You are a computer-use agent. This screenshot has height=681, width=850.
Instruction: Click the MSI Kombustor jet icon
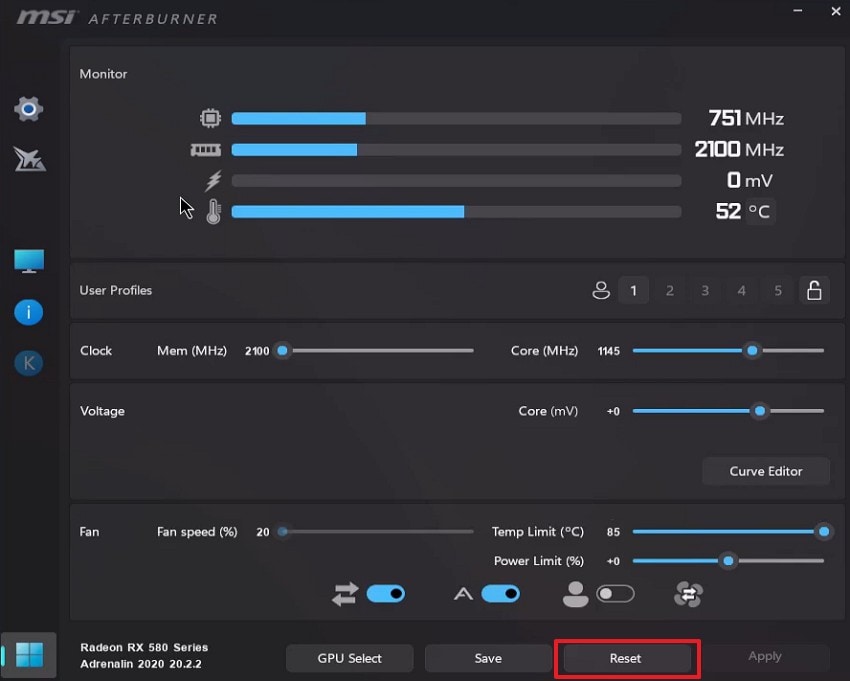pos(29,159)
